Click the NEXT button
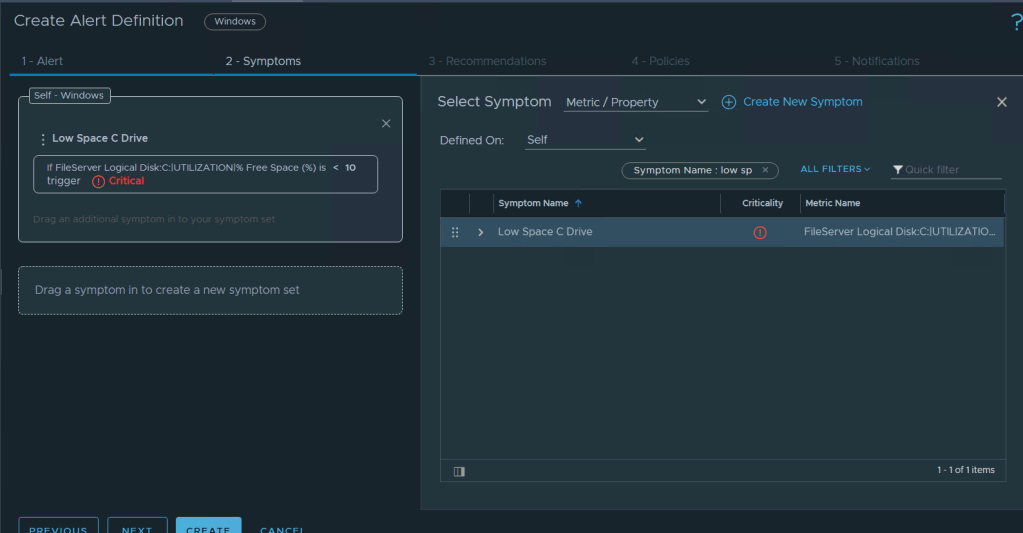Image resolution: width=1023 pixels, height=533 pixels. coord(137,526)
